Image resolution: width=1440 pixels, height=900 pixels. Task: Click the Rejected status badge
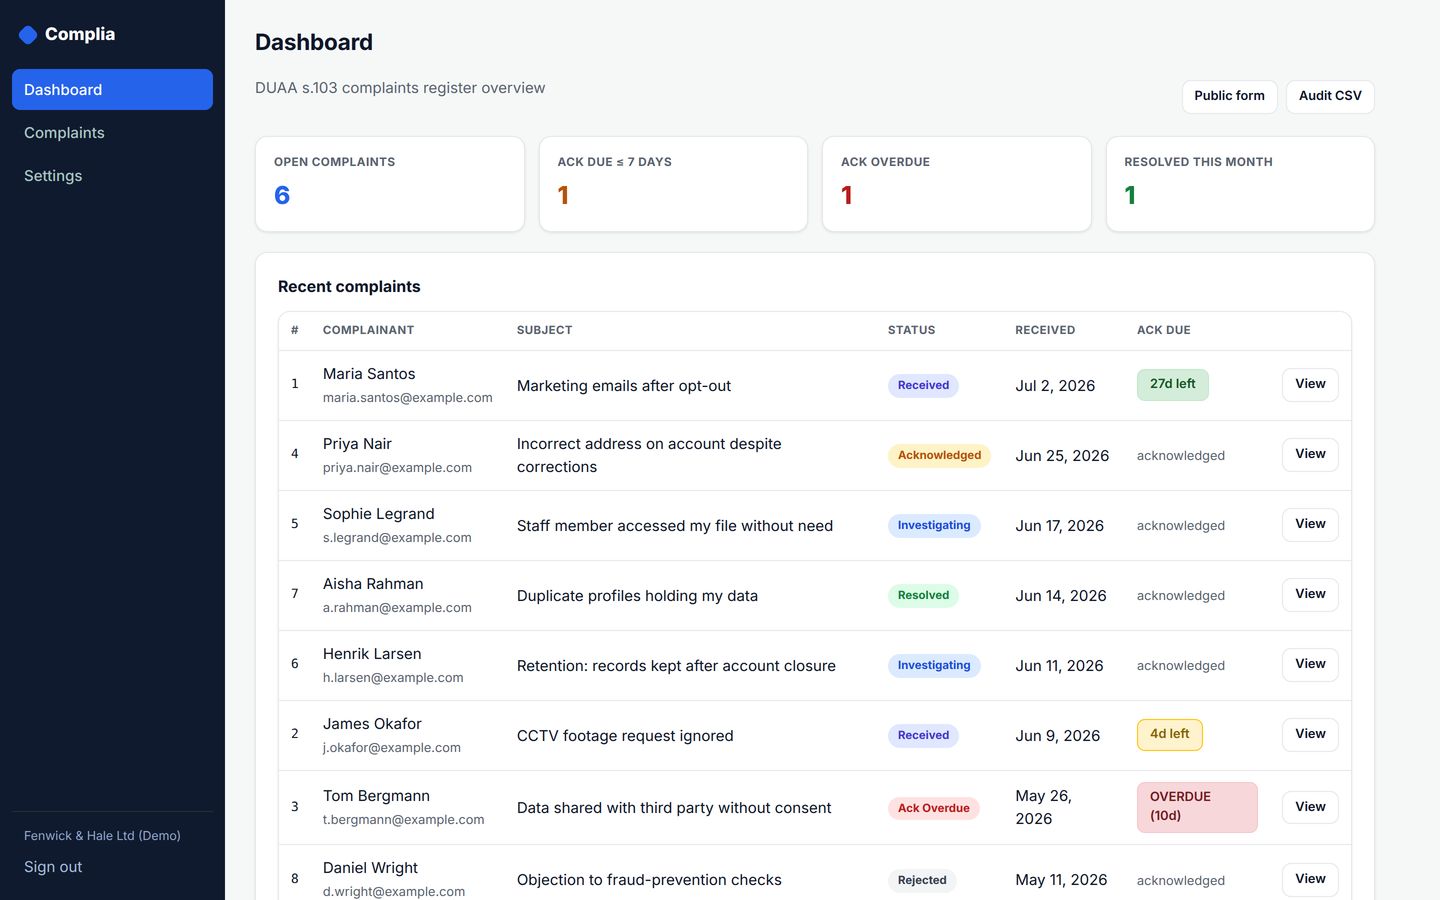pos(922,880)
